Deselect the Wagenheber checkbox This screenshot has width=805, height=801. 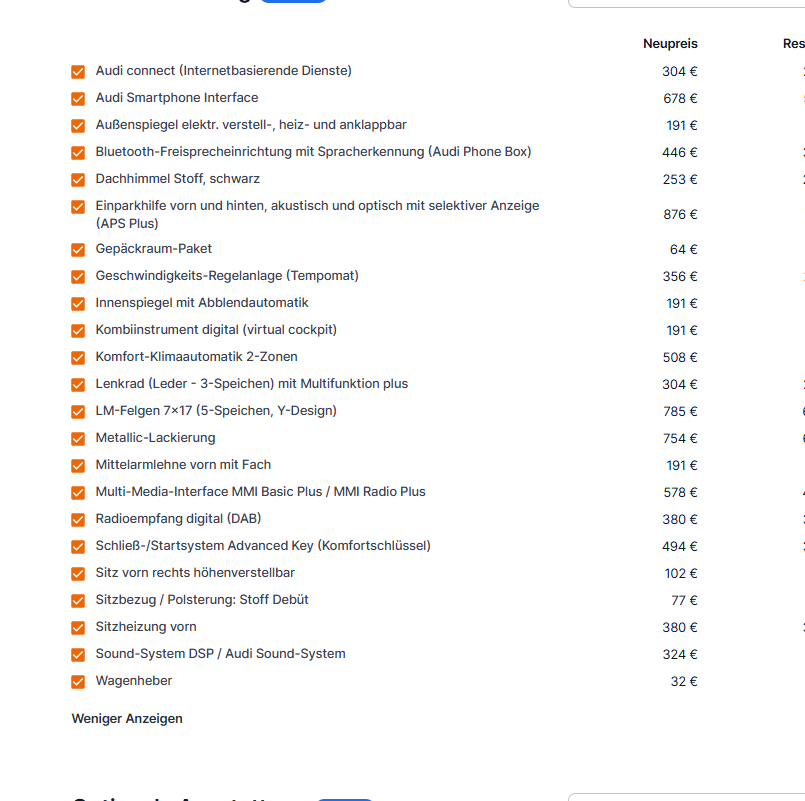coord(78,682)
